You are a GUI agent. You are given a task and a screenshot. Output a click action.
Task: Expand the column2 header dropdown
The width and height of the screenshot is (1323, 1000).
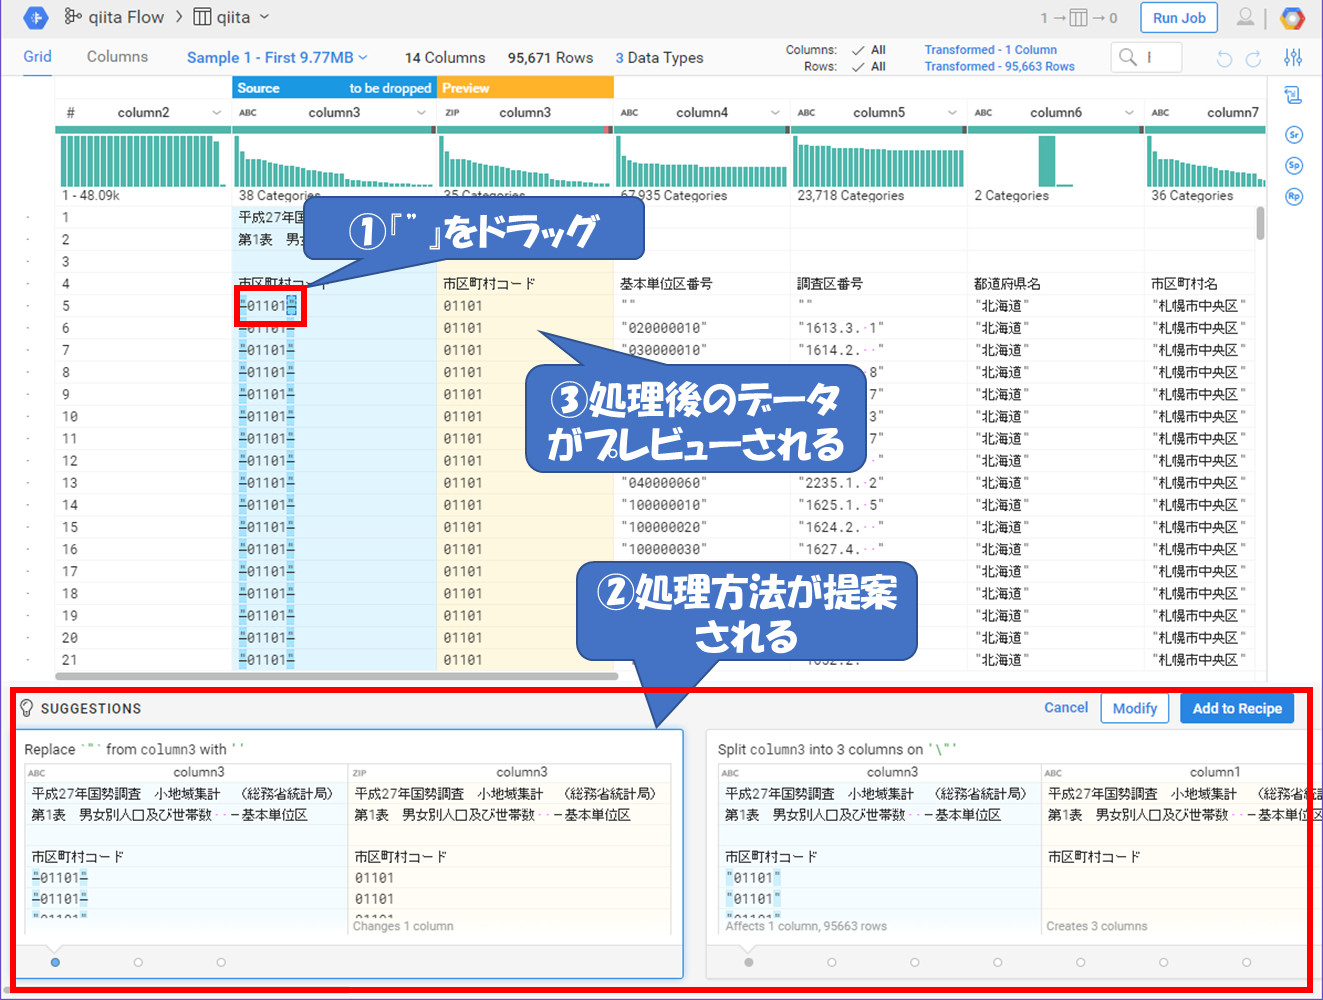pyautogui.click(x=217, y=113)
